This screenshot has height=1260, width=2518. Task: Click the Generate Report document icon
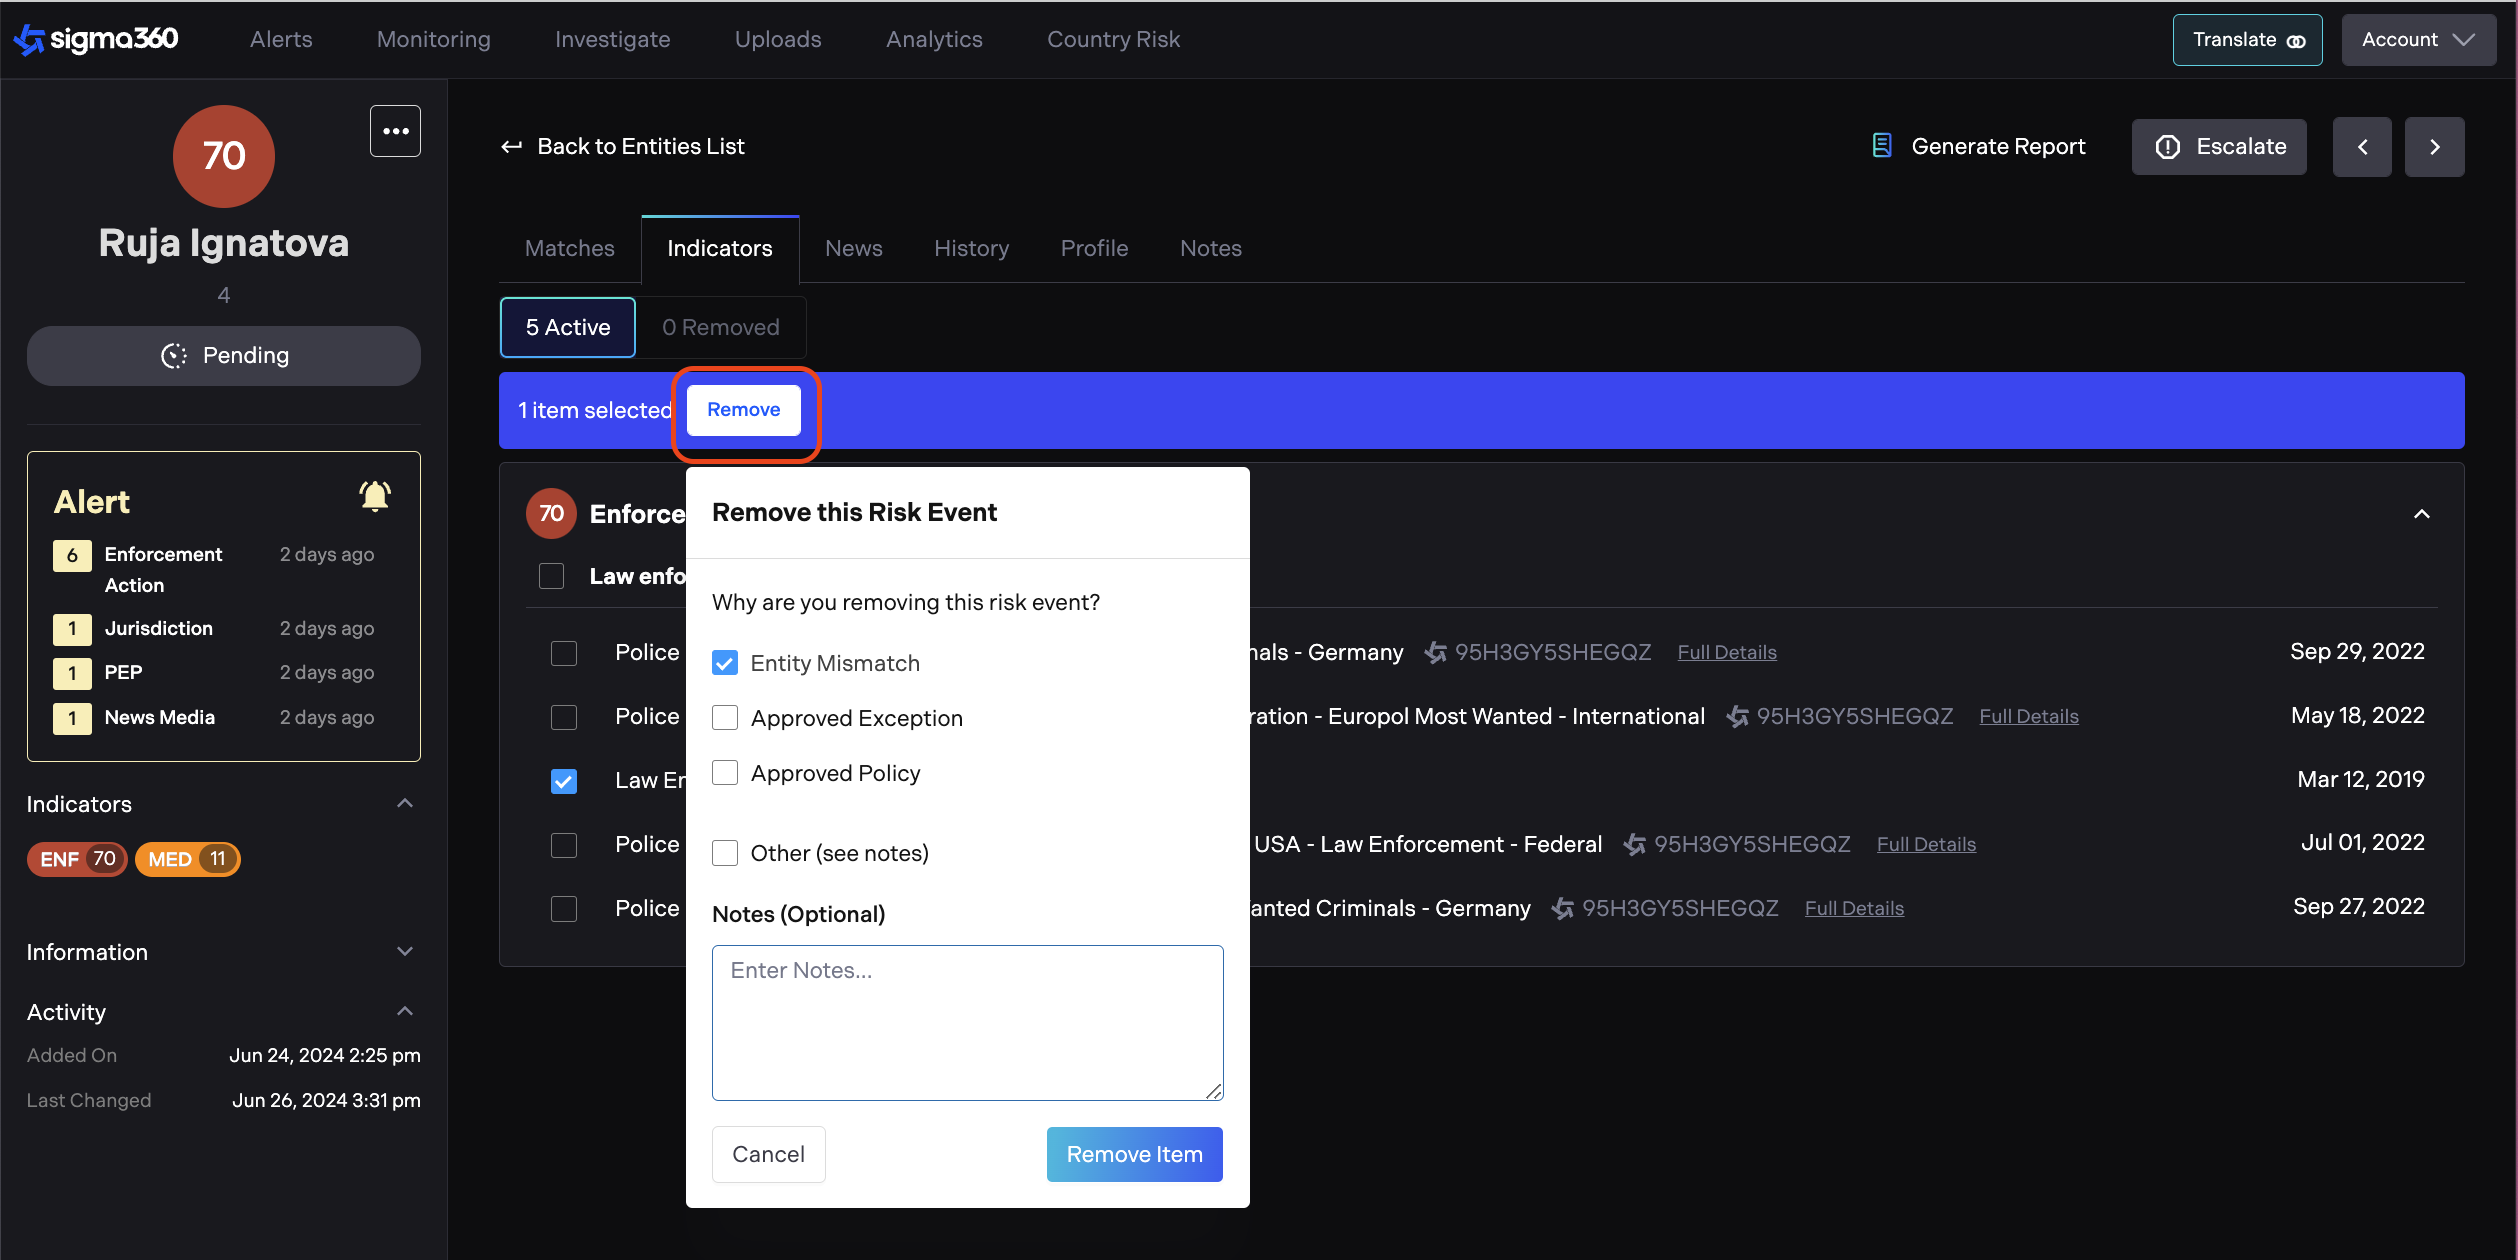coord(1881,146)
